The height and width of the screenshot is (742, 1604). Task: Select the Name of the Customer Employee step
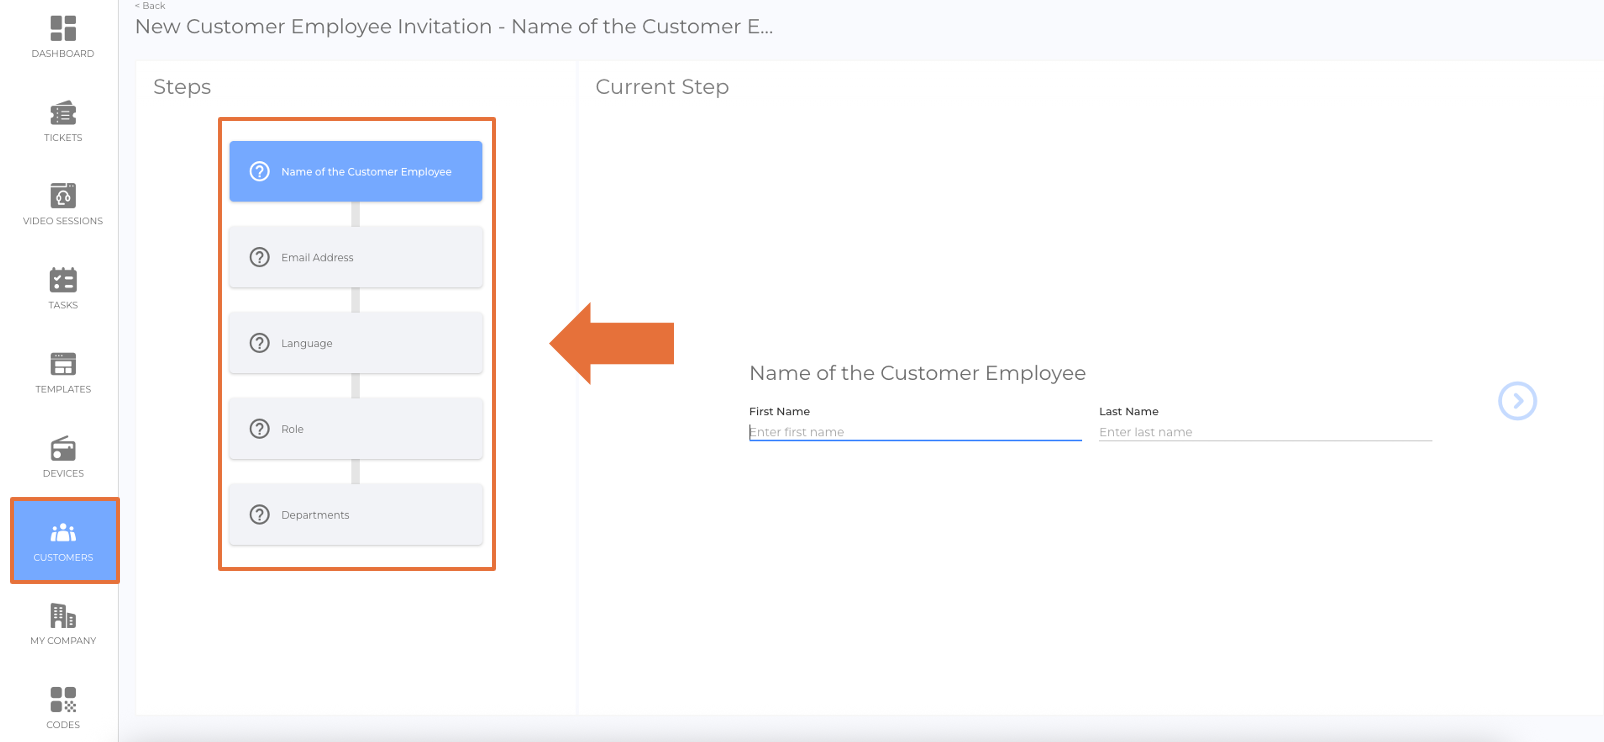(x=366, y=172)
